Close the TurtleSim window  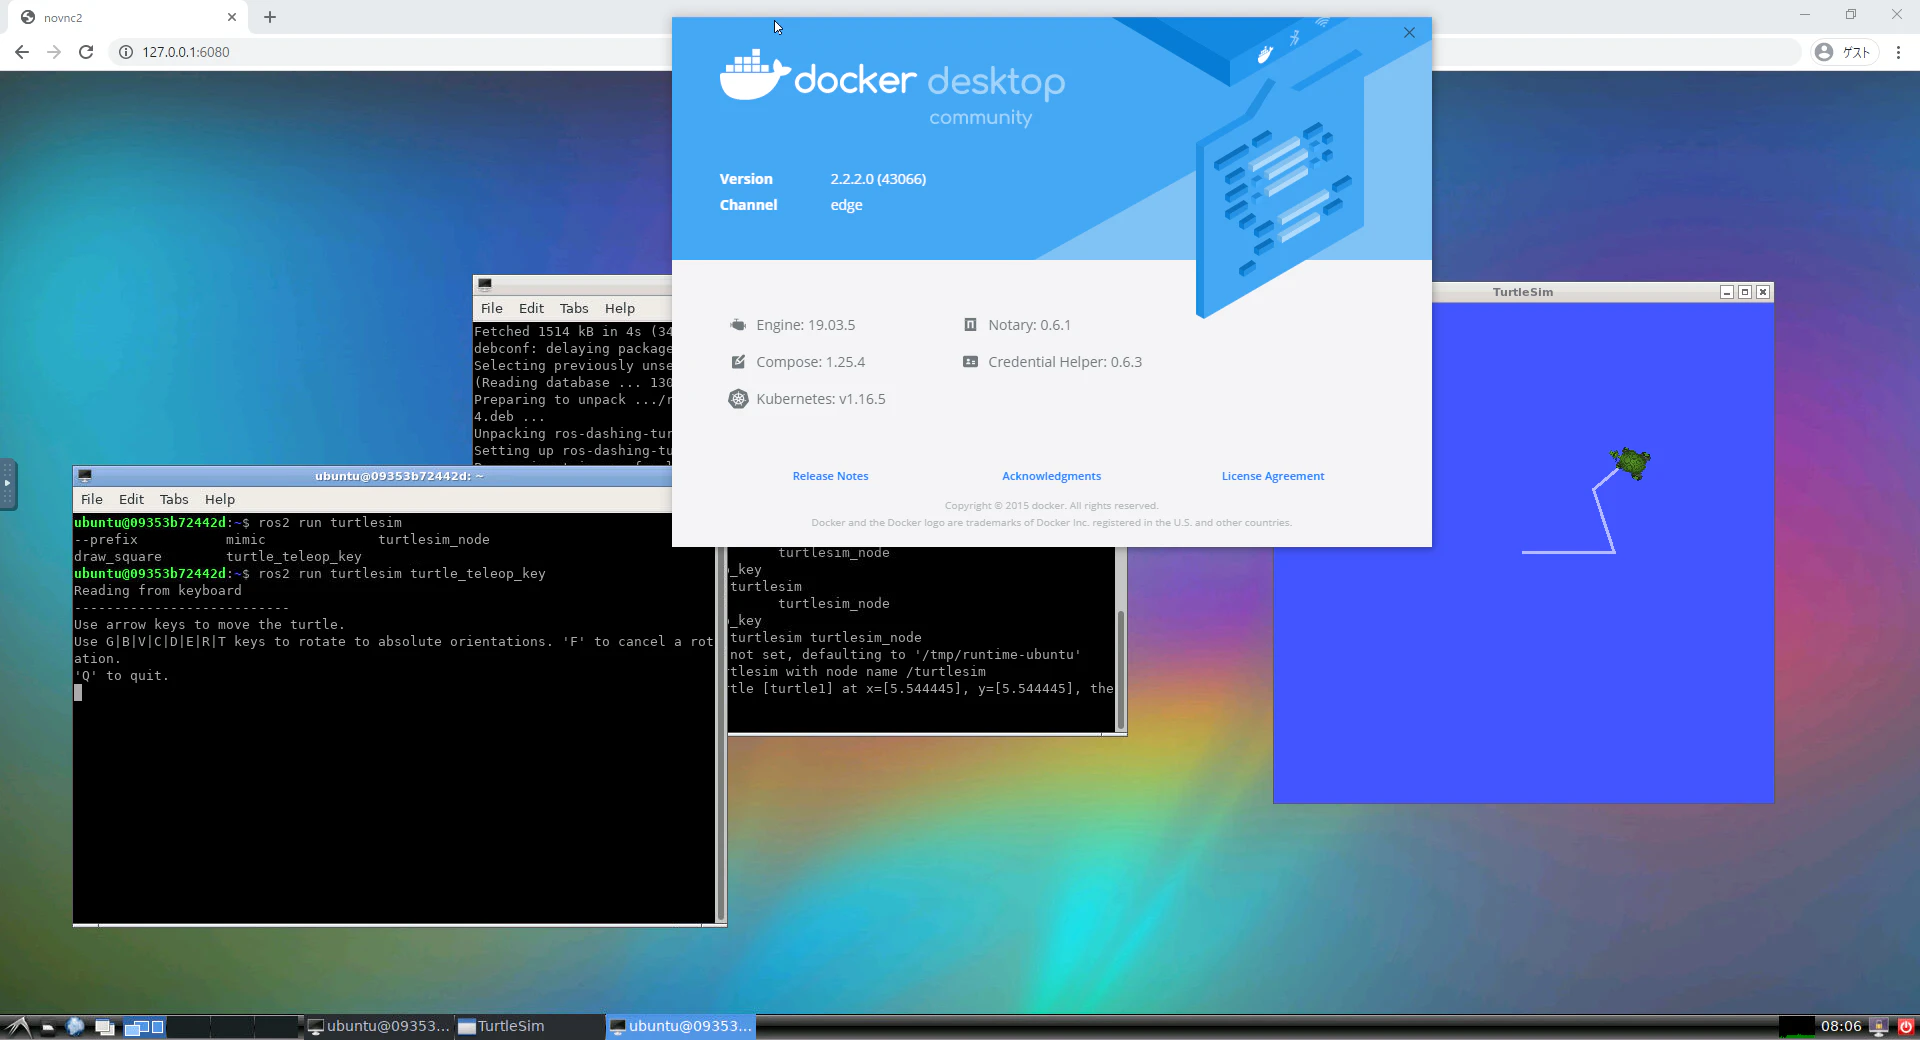[1763, 292]
